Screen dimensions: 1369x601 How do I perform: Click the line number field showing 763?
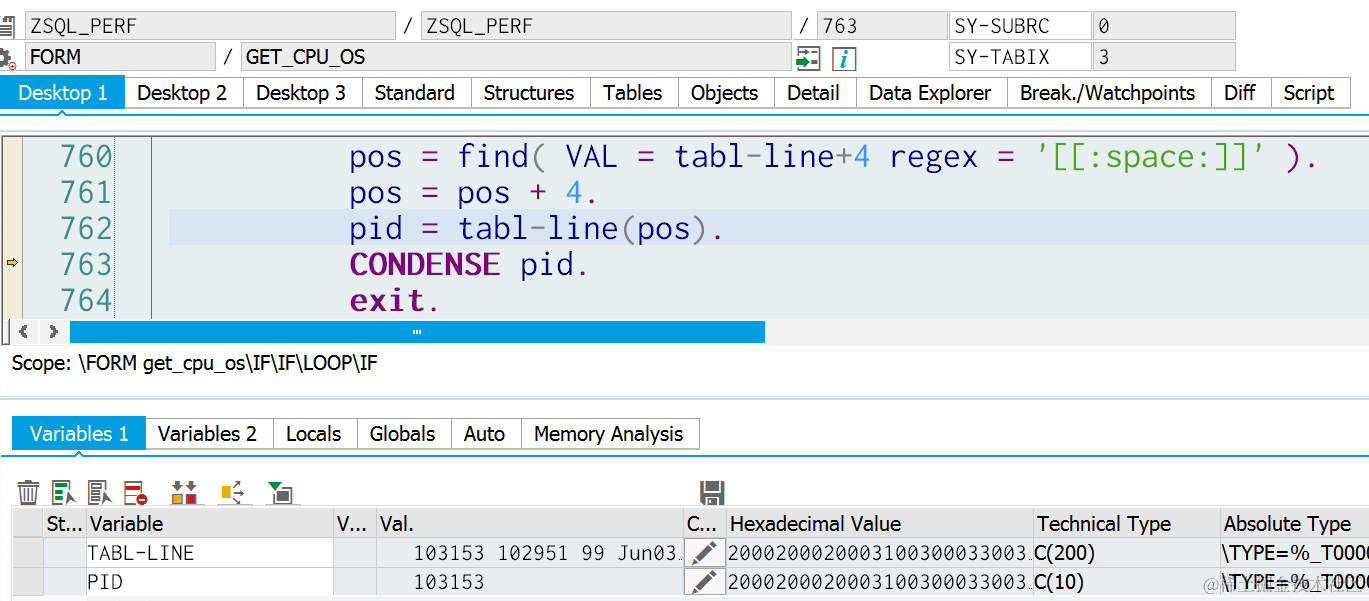click(881, 26)
